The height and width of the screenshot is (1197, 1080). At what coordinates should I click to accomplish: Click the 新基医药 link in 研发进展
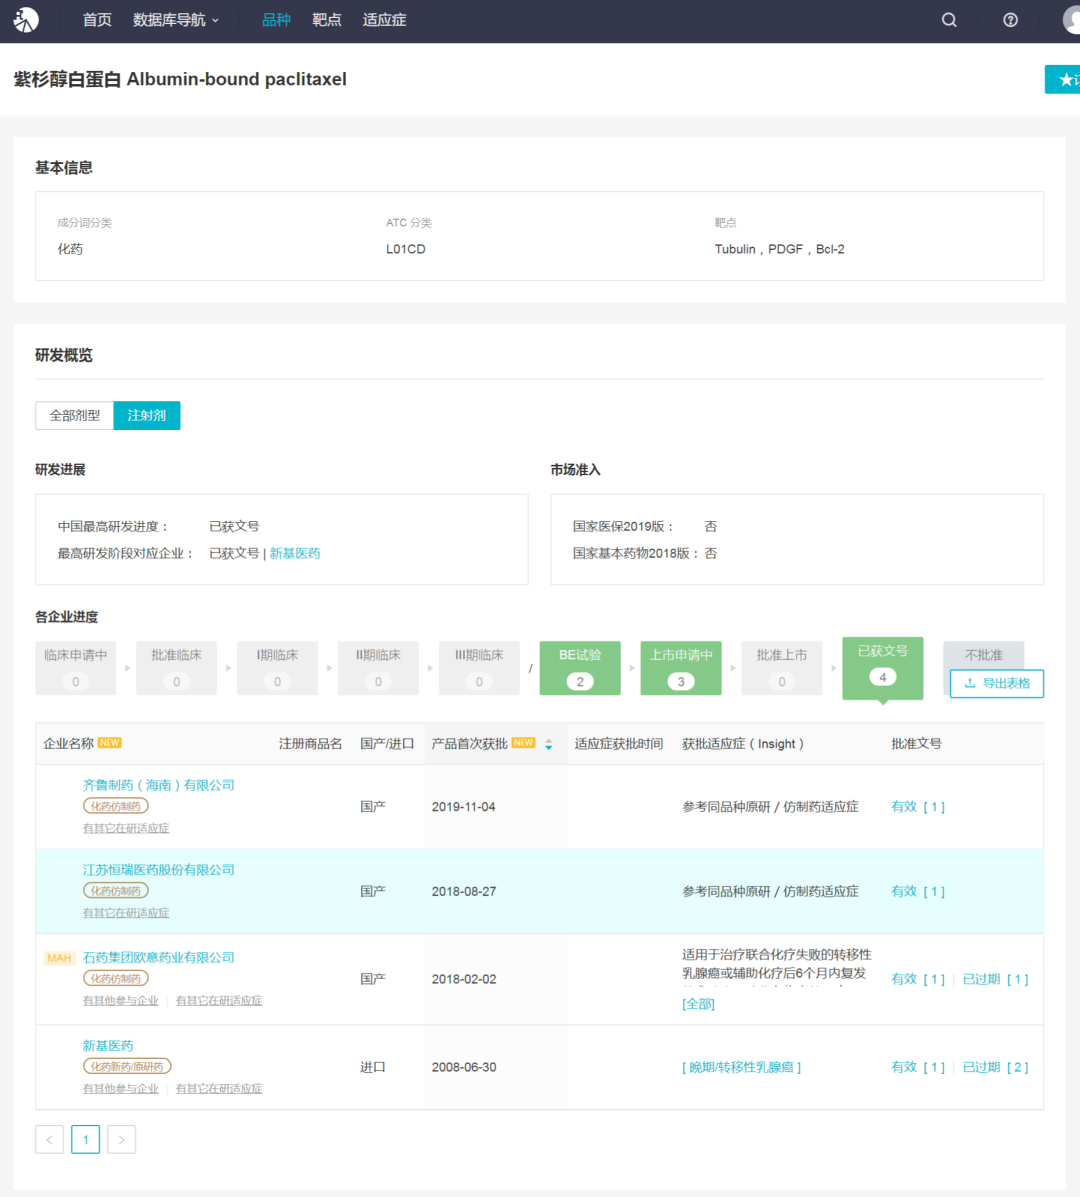click(x=295, y=553)
